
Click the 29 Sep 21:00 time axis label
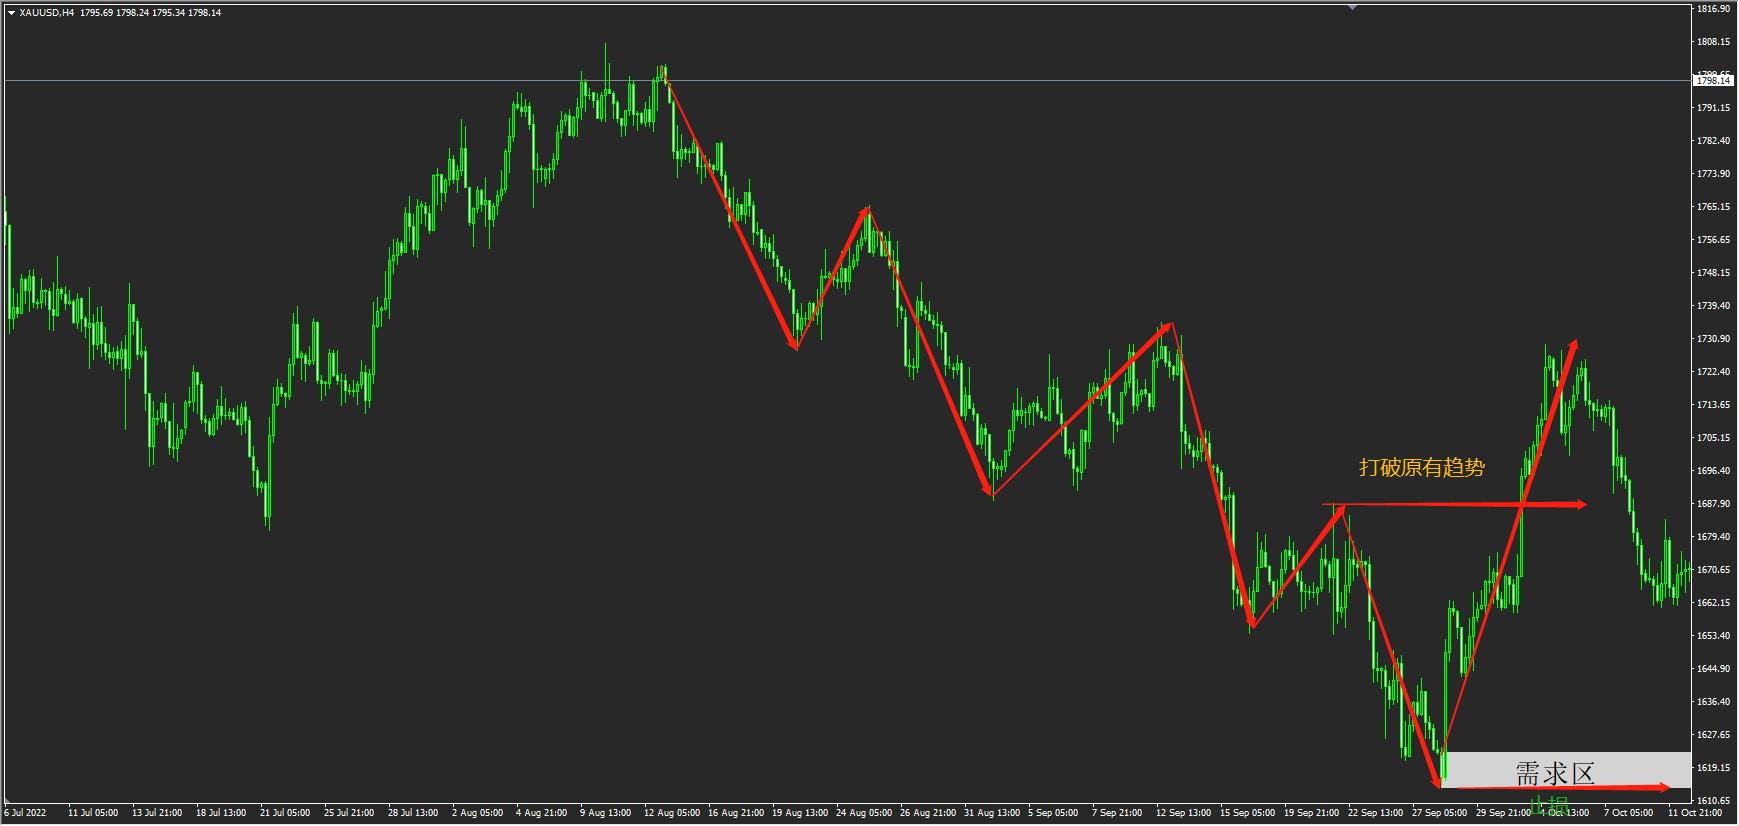tap(1504, 814)
